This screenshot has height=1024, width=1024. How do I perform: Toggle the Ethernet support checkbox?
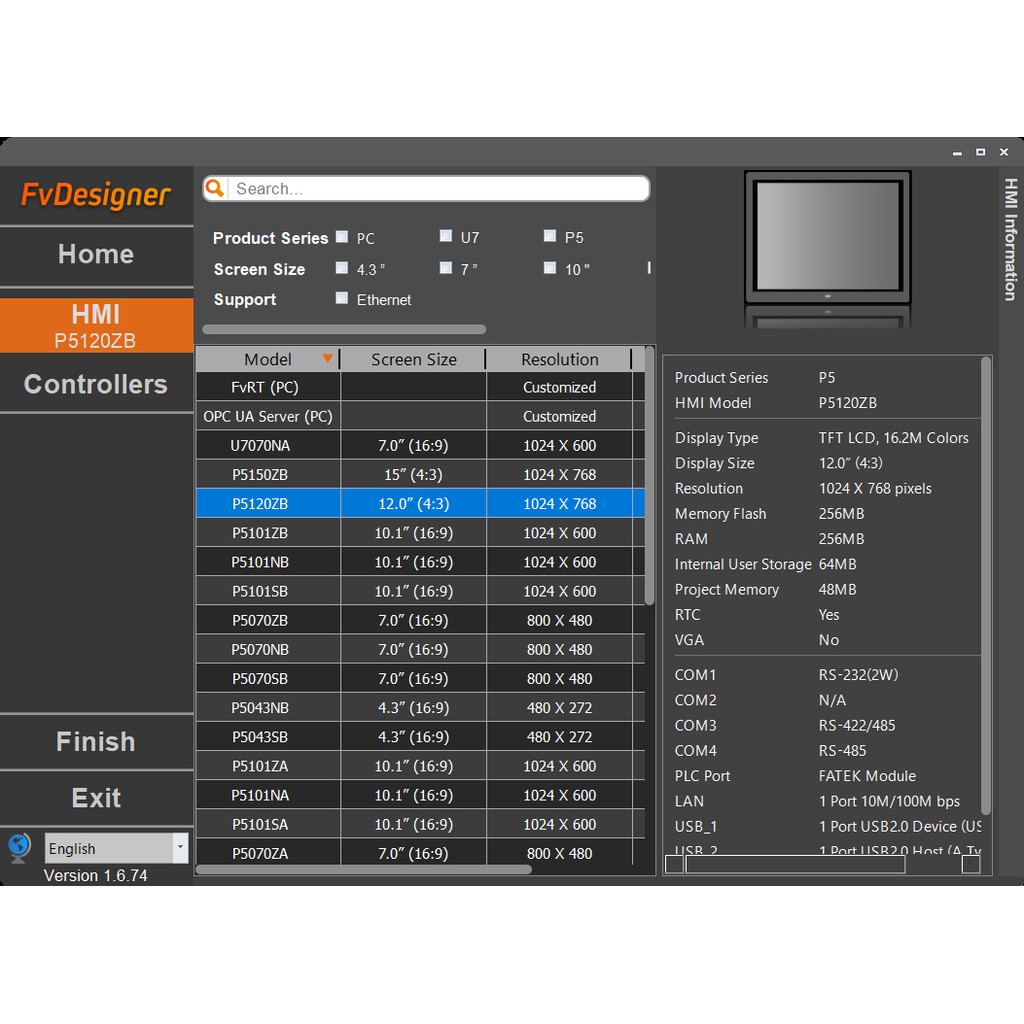[342, 298]
